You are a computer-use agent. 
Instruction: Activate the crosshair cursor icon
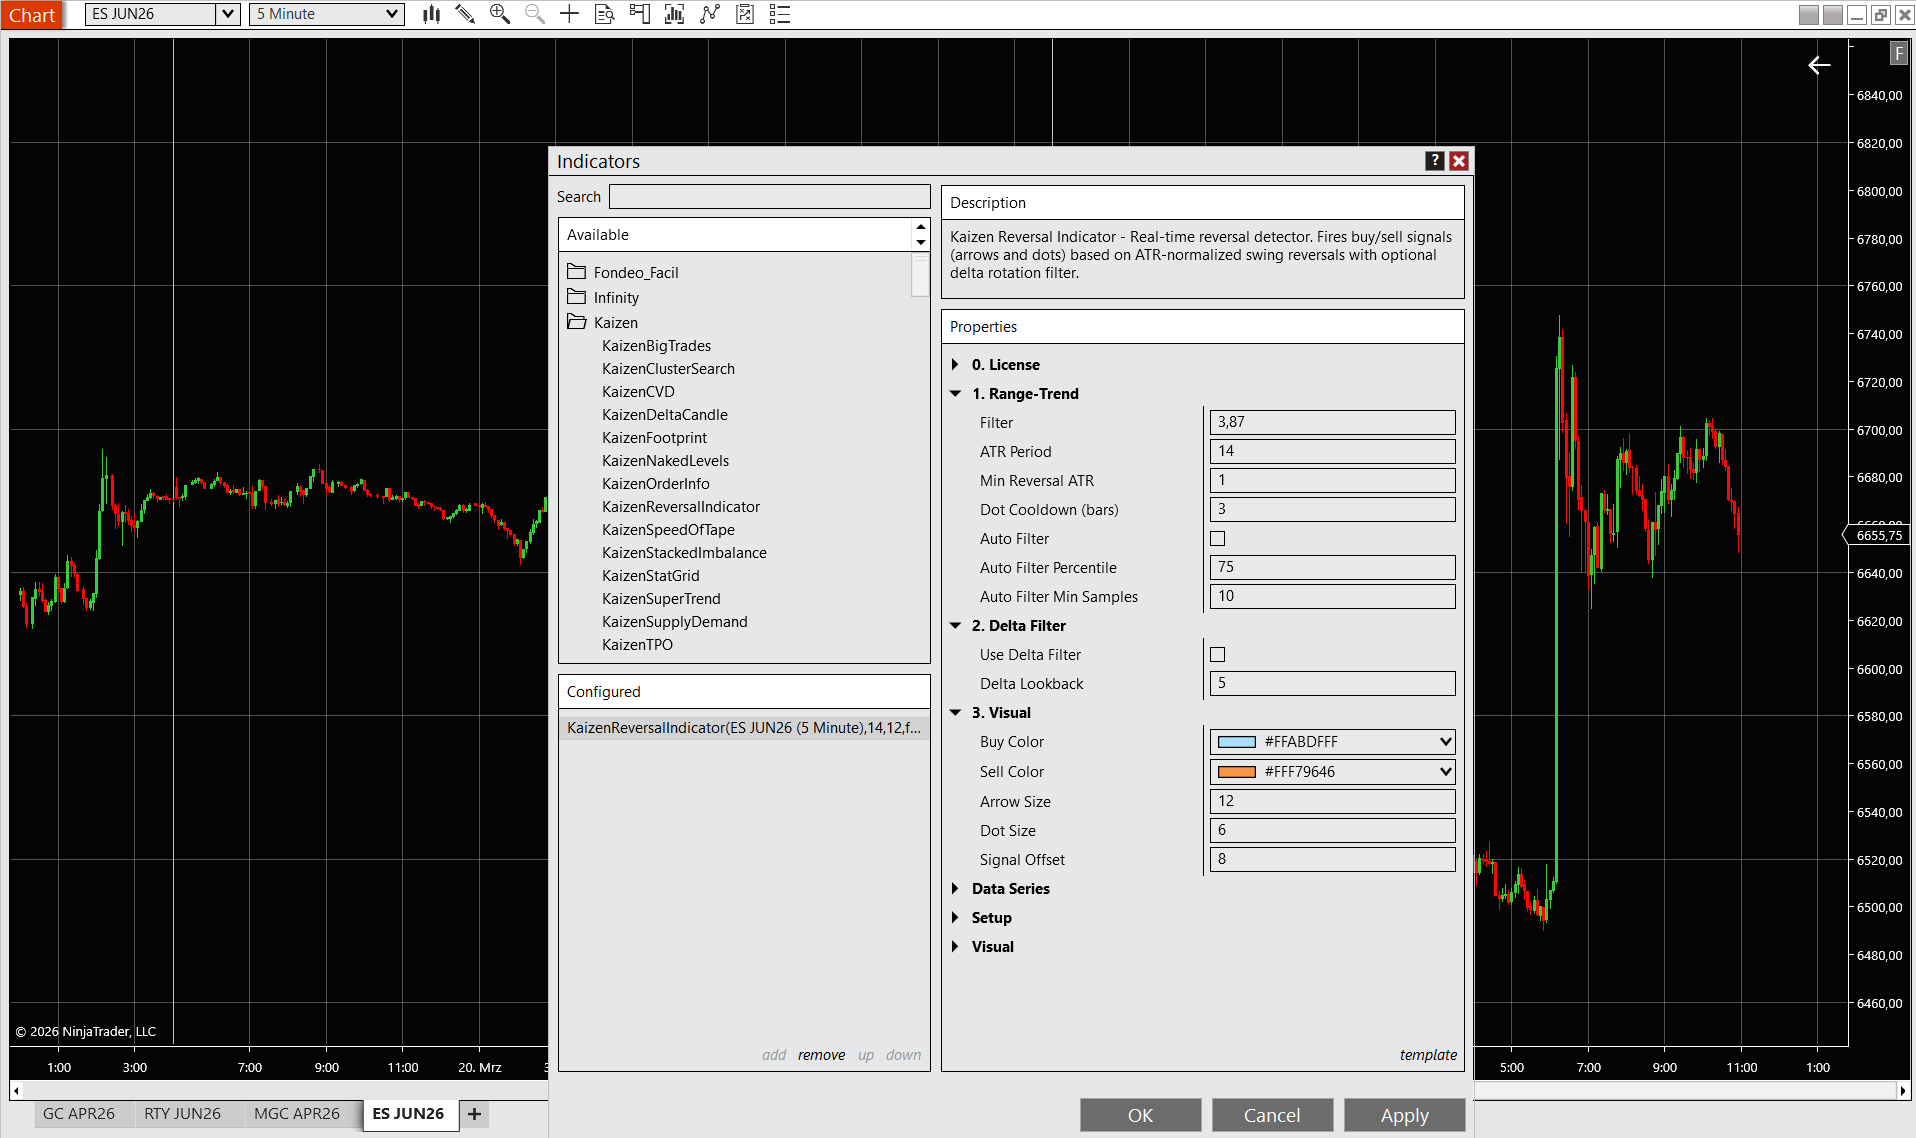(569, 14)
